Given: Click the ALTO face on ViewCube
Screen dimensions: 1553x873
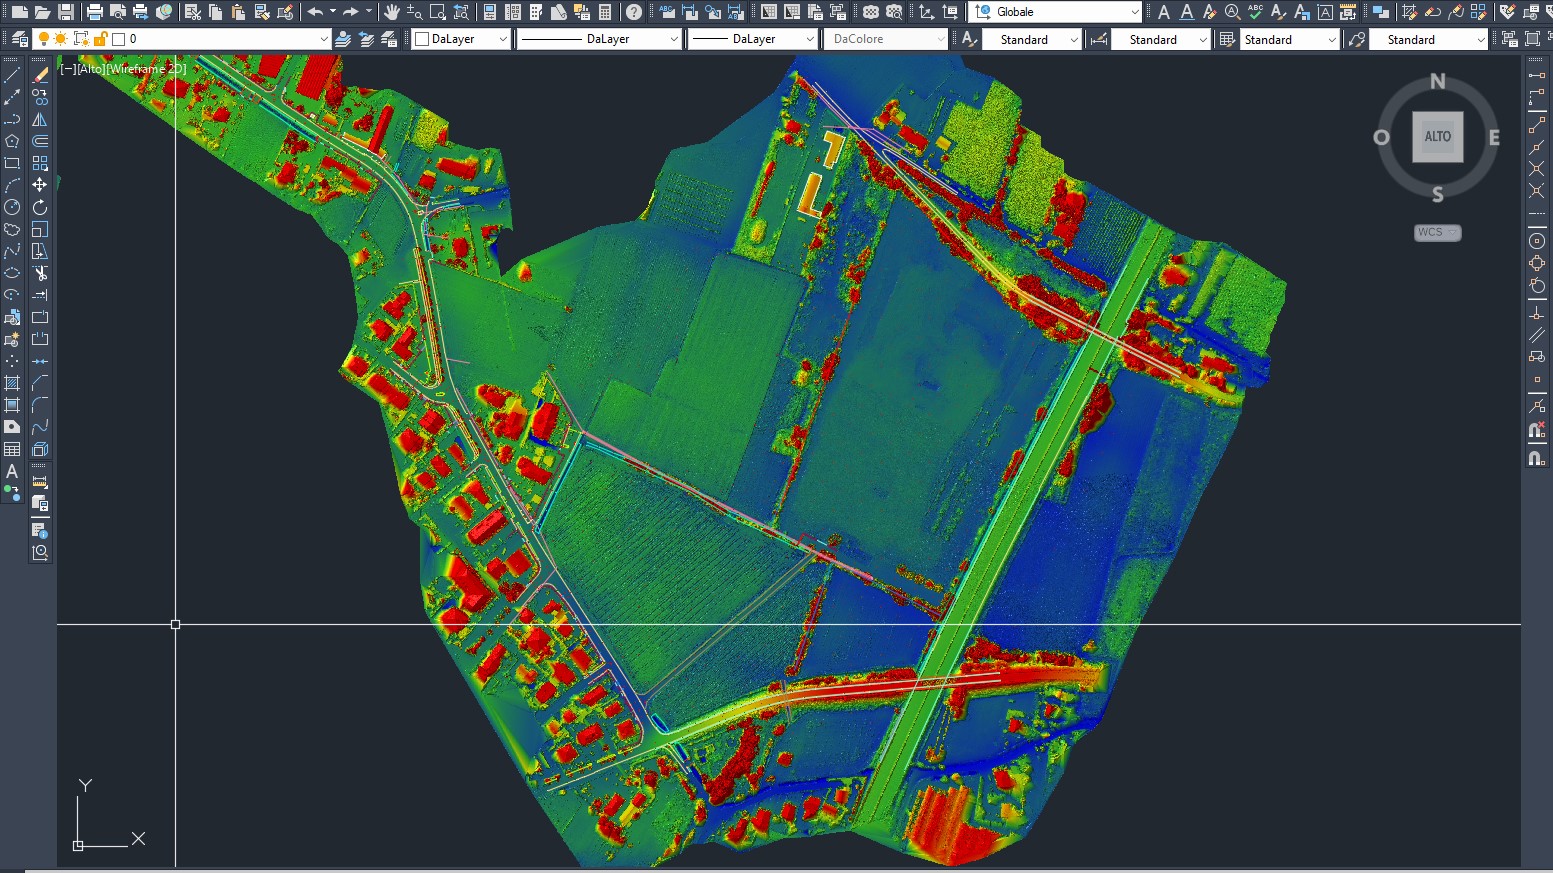Looking at the screenshot, I should [x=1437, y=137].
